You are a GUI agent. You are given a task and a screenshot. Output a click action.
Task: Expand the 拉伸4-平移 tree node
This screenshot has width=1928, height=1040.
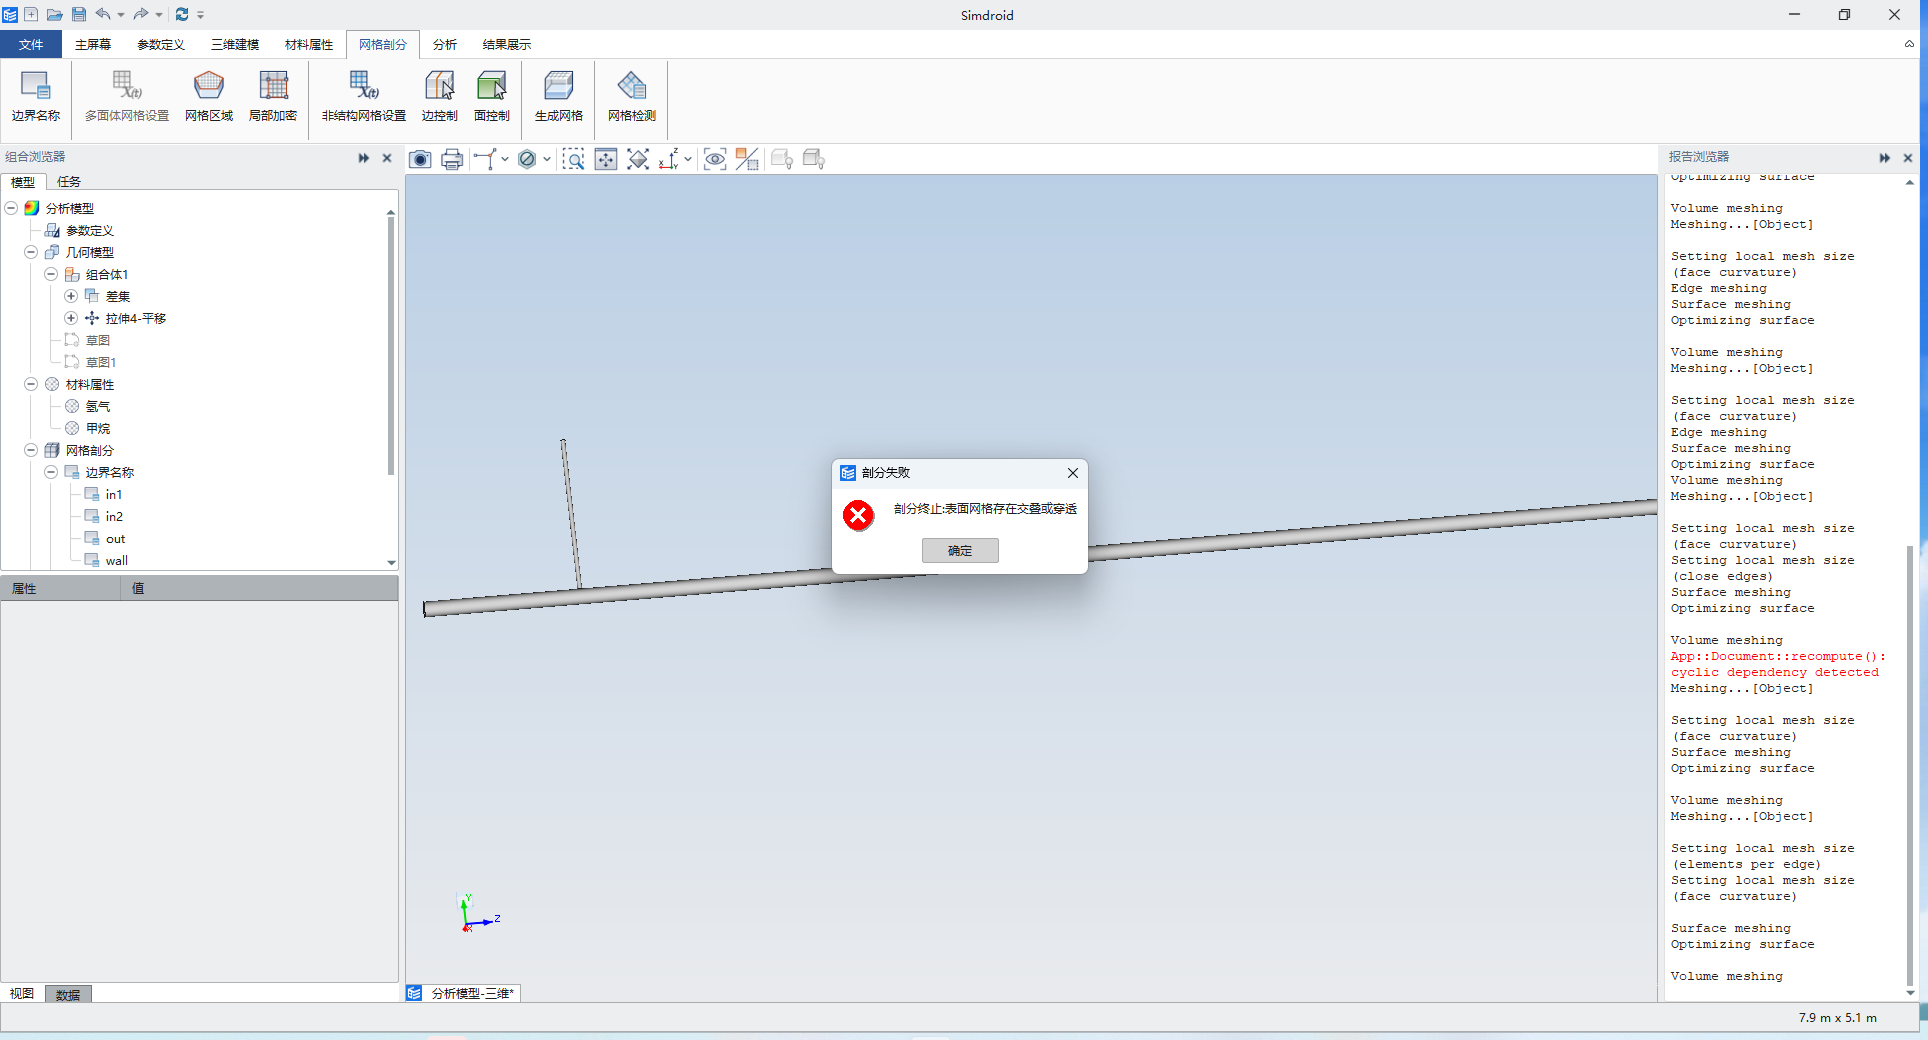click(x=71, y=318)
